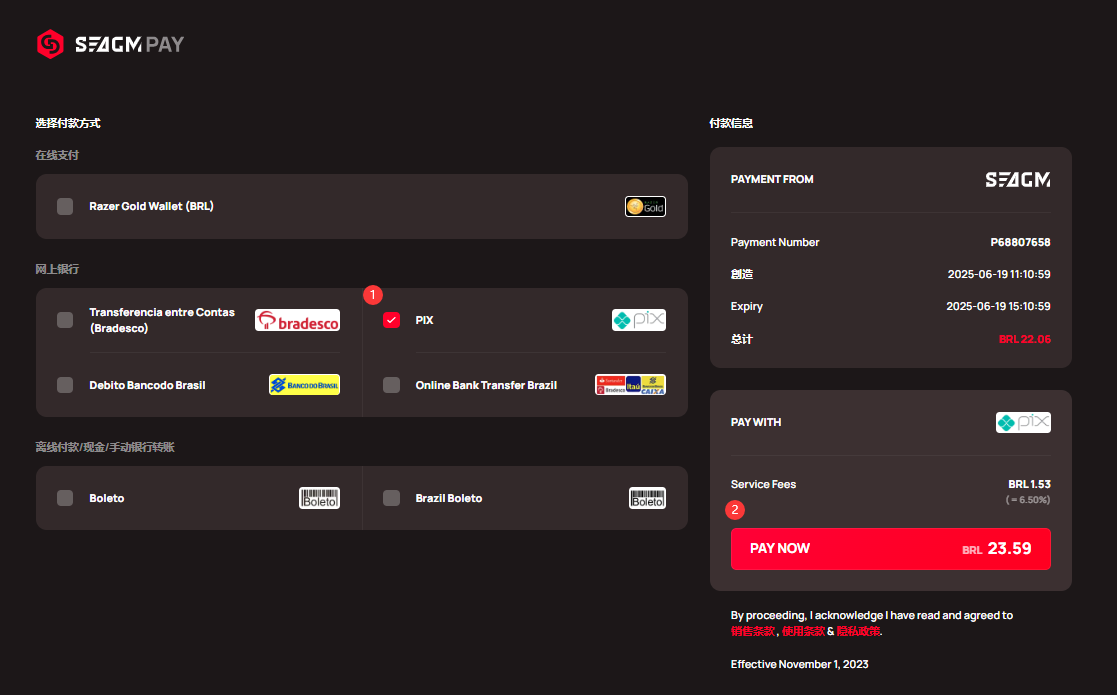Click the expiry time 2025-06-19 15:10:59
Viewport: 1117px width, 695px height.
tap(998, 306)
